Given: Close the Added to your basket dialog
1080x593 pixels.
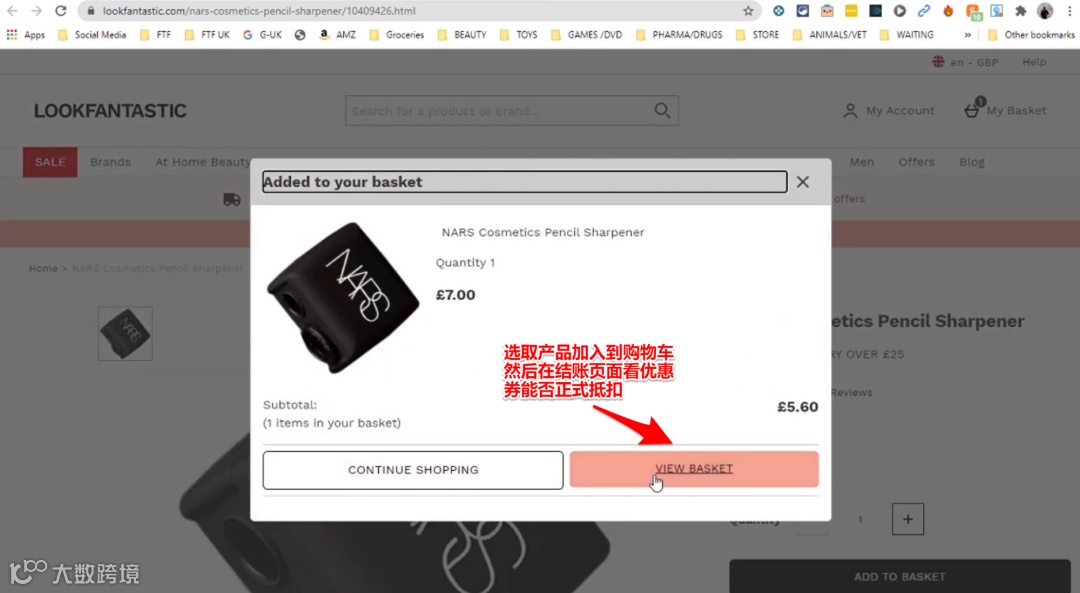Looking at the screenshot, I should point(802,182).
